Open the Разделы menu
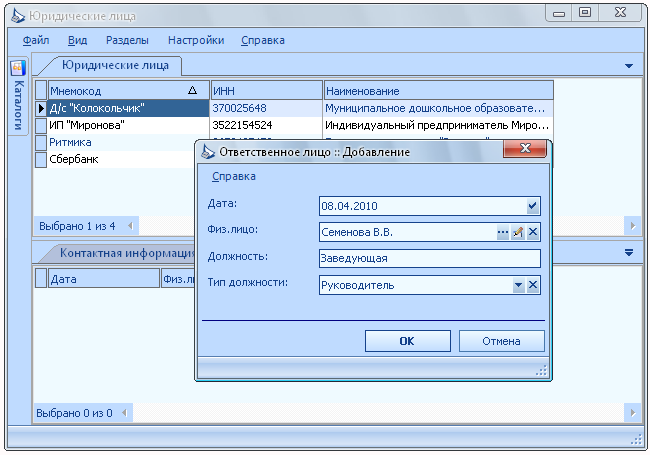The image size is (650, 455). coord(127,40)
